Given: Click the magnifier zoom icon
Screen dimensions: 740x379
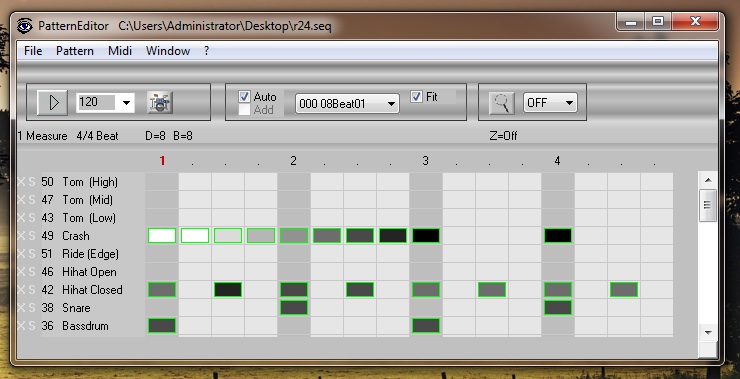Looking at the screenshot, I should (502, 102).
